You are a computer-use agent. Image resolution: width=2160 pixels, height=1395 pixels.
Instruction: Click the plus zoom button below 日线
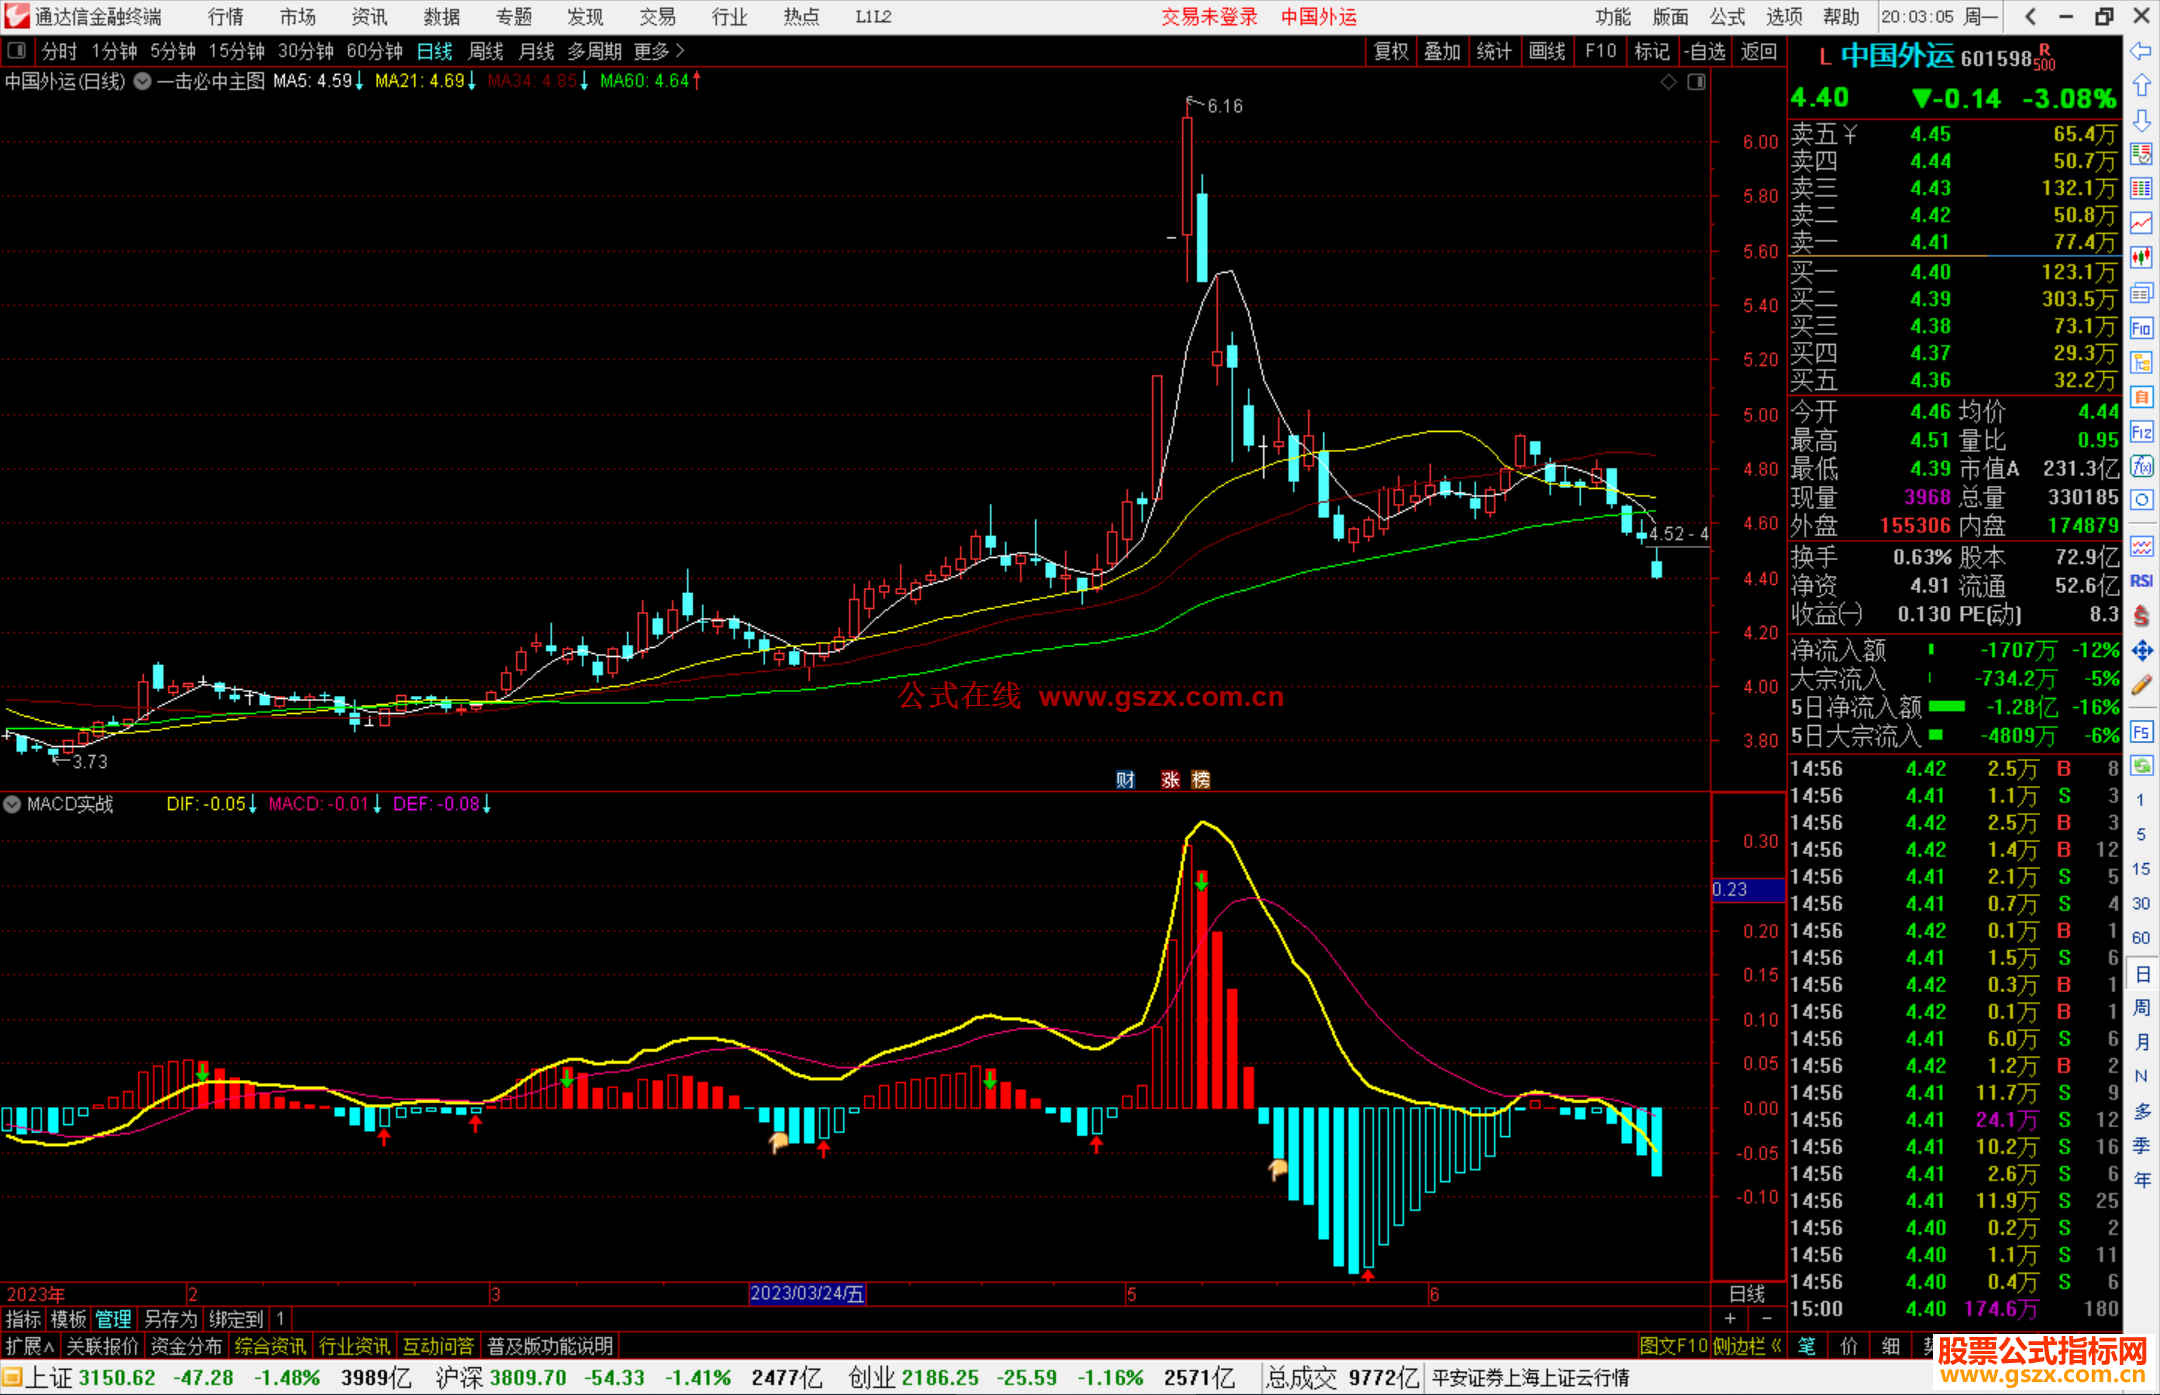point(1730,1319)
